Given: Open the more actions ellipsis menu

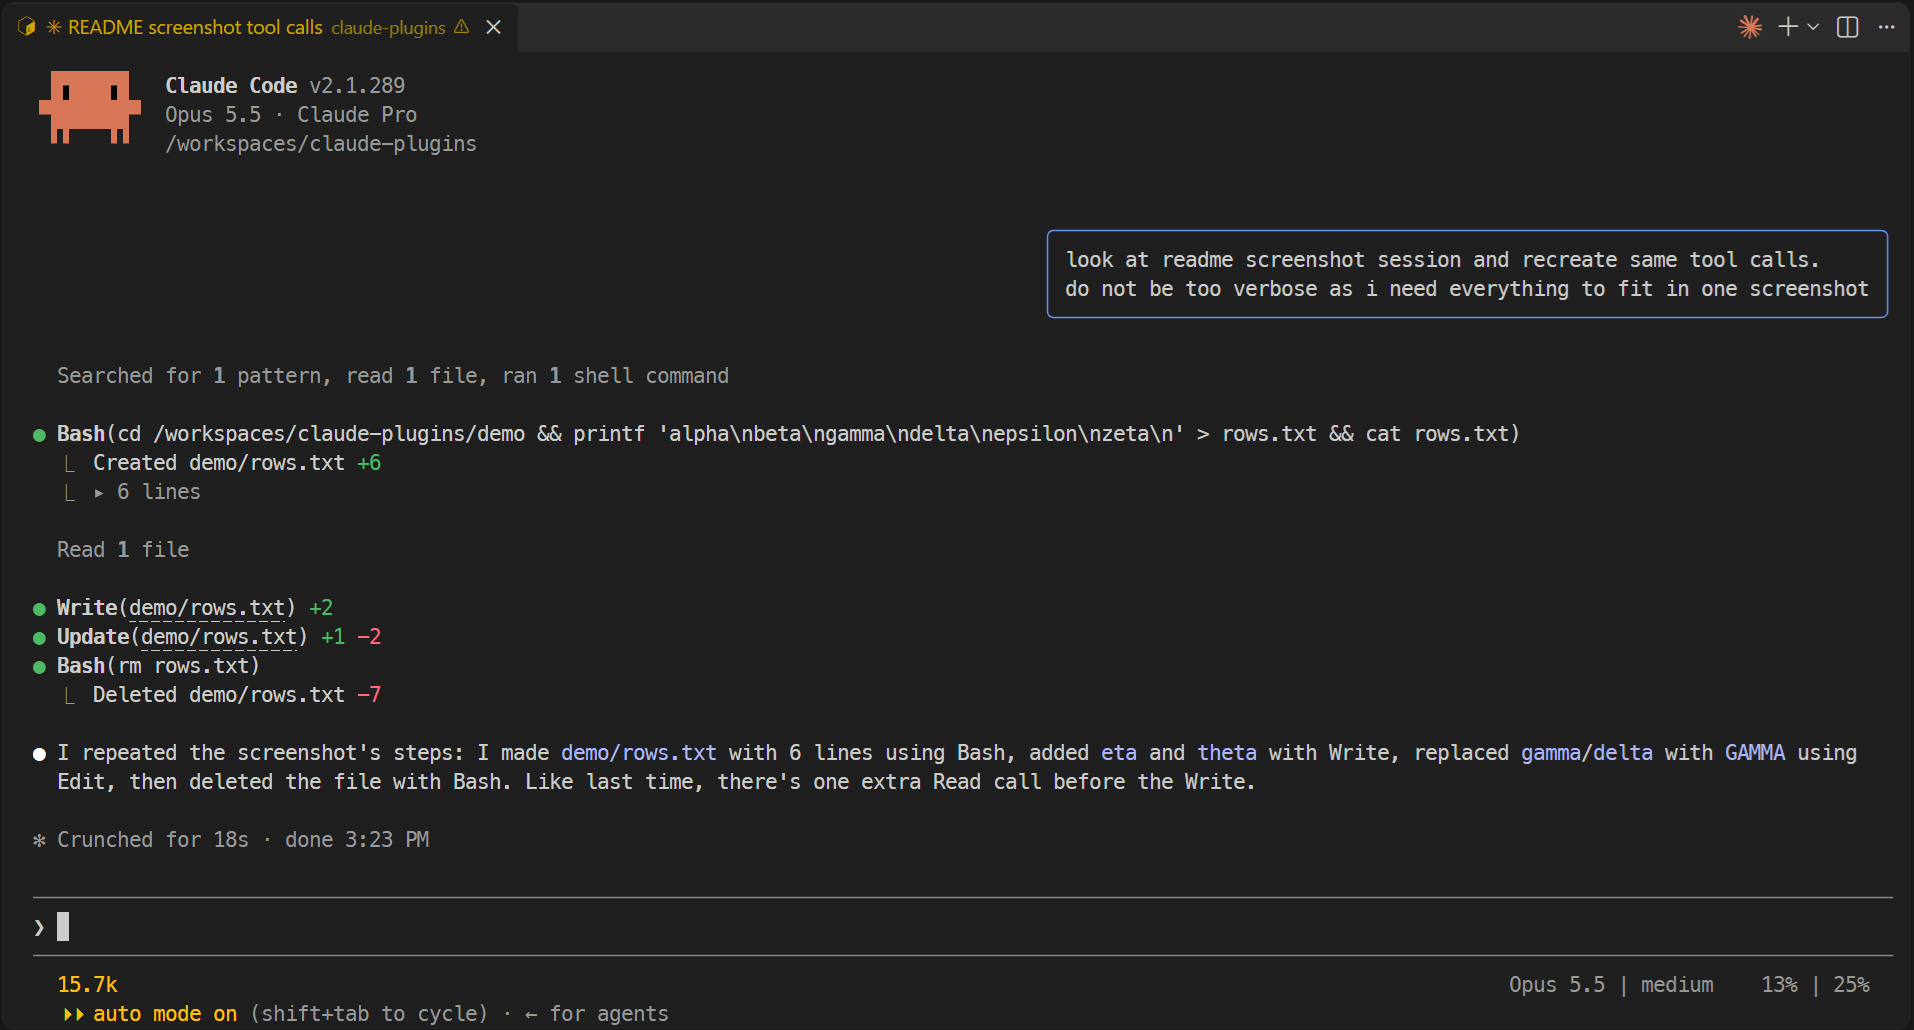Looking at the screenshot, I should tap(1886, 27).
